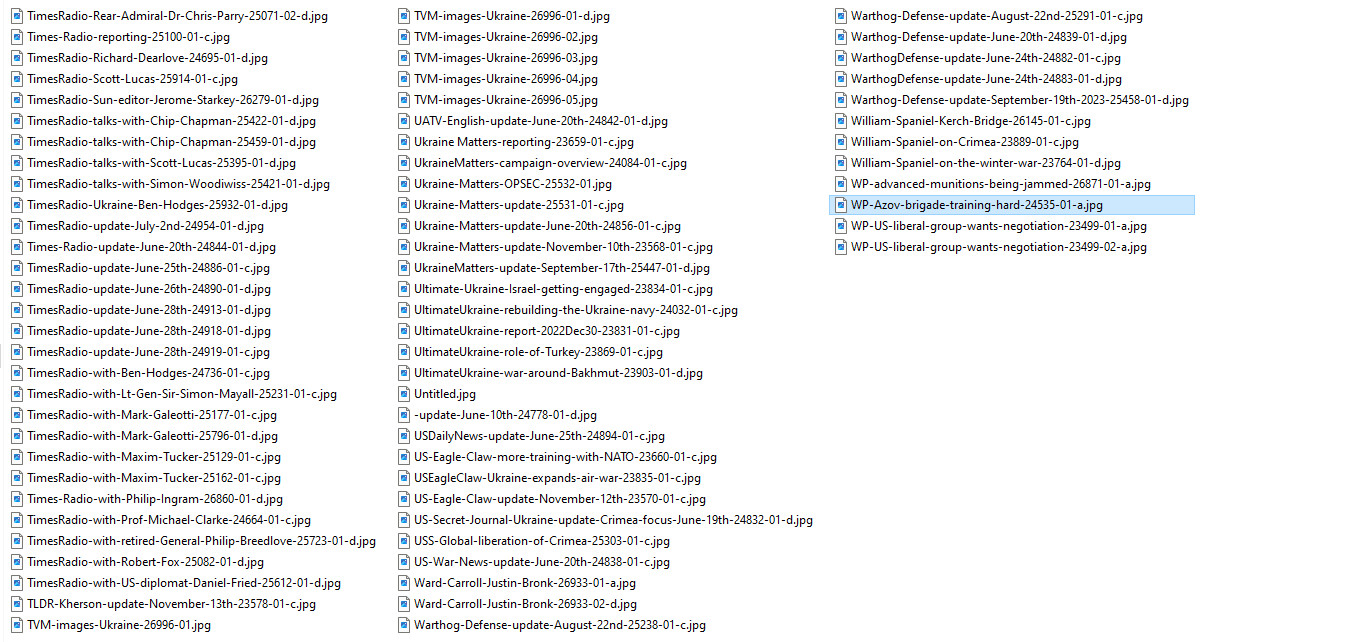The height and width of the screenshot is (642, 1345).
Task: Click icon of UATV-English-update-June-20th-24842-01-d.jpg
Action: click(x=404, y=121)
